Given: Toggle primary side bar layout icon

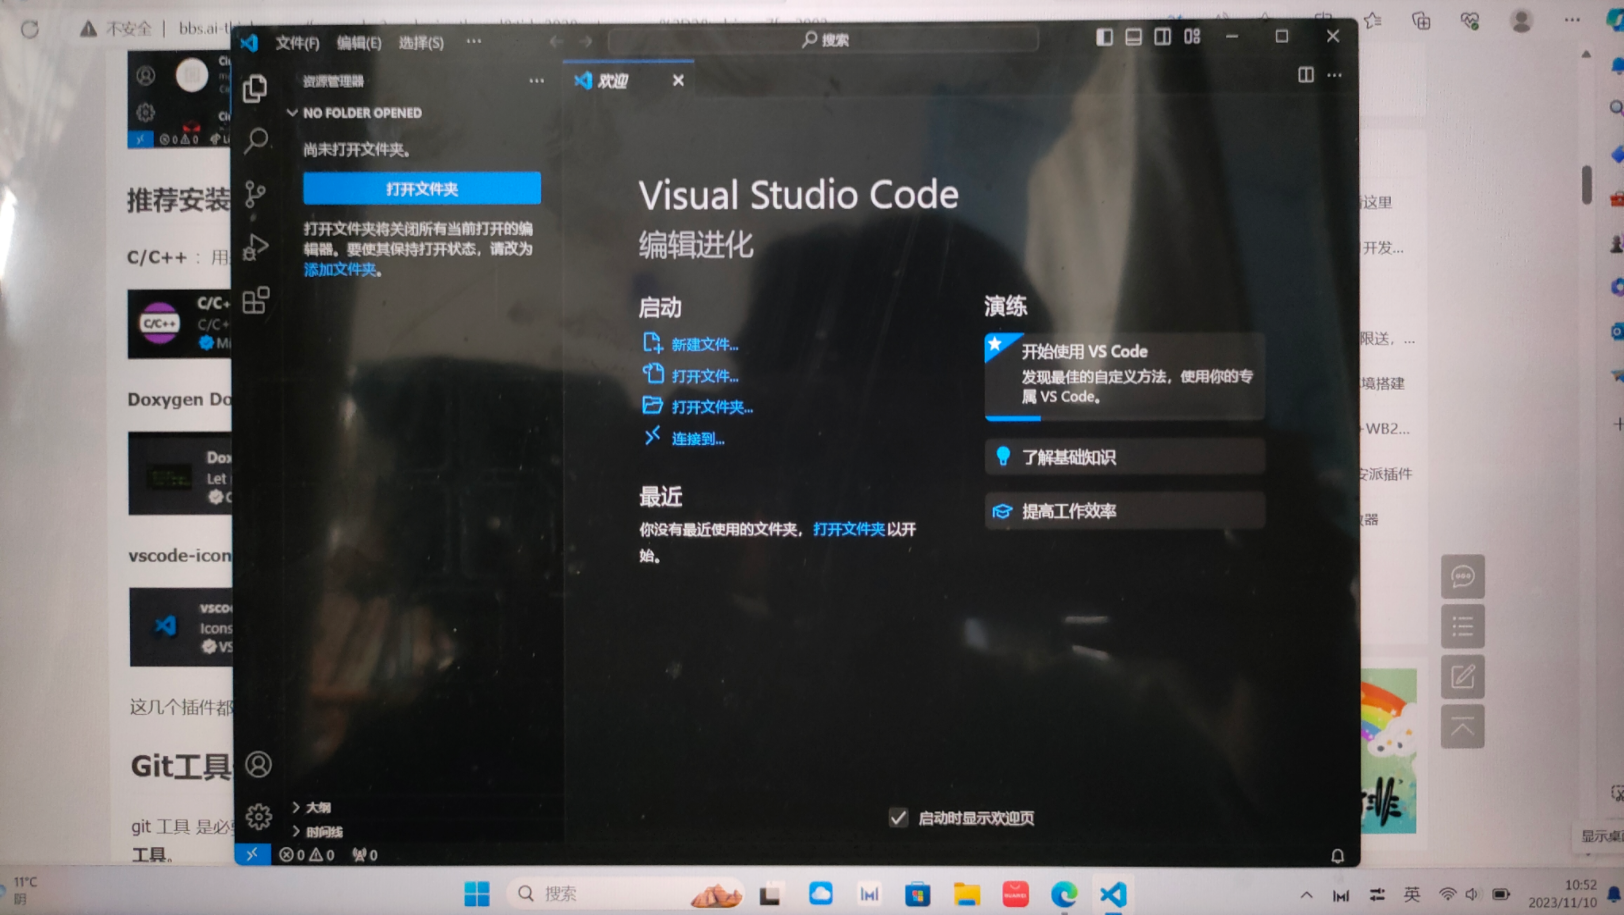Looking at the screenshot, I should [1104, 36].
